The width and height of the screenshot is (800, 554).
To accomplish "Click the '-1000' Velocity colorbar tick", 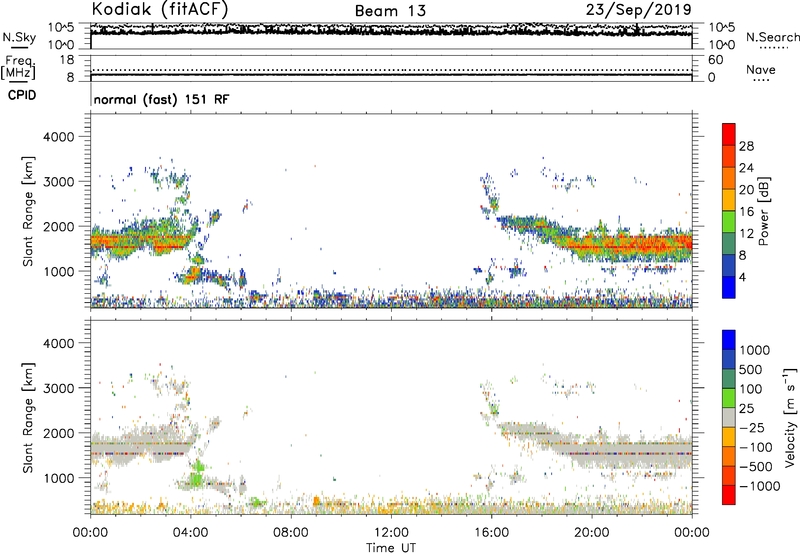I will [760, 486].
